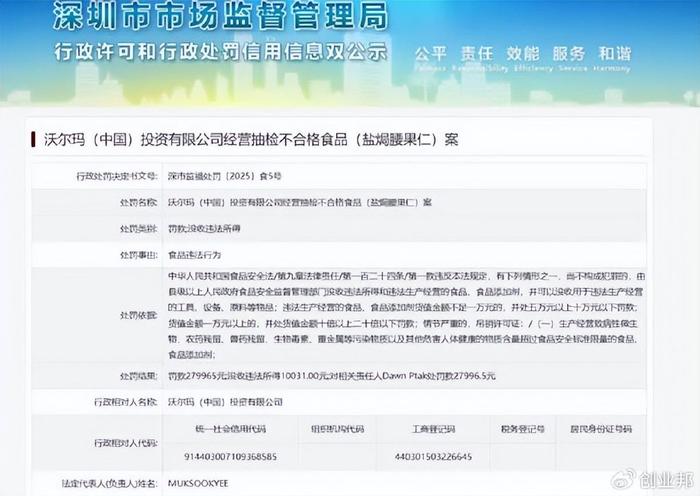Click the 服务 motto word in banner
This screenshot has width=700, height=496.
coord(568,54)
